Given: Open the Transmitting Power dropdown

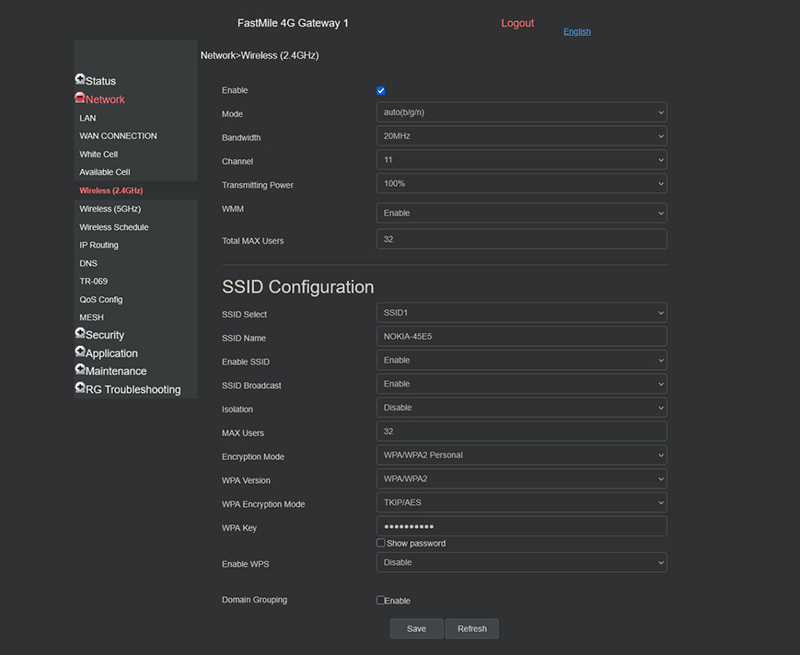Looking at the screenshot, I should 521,184.
